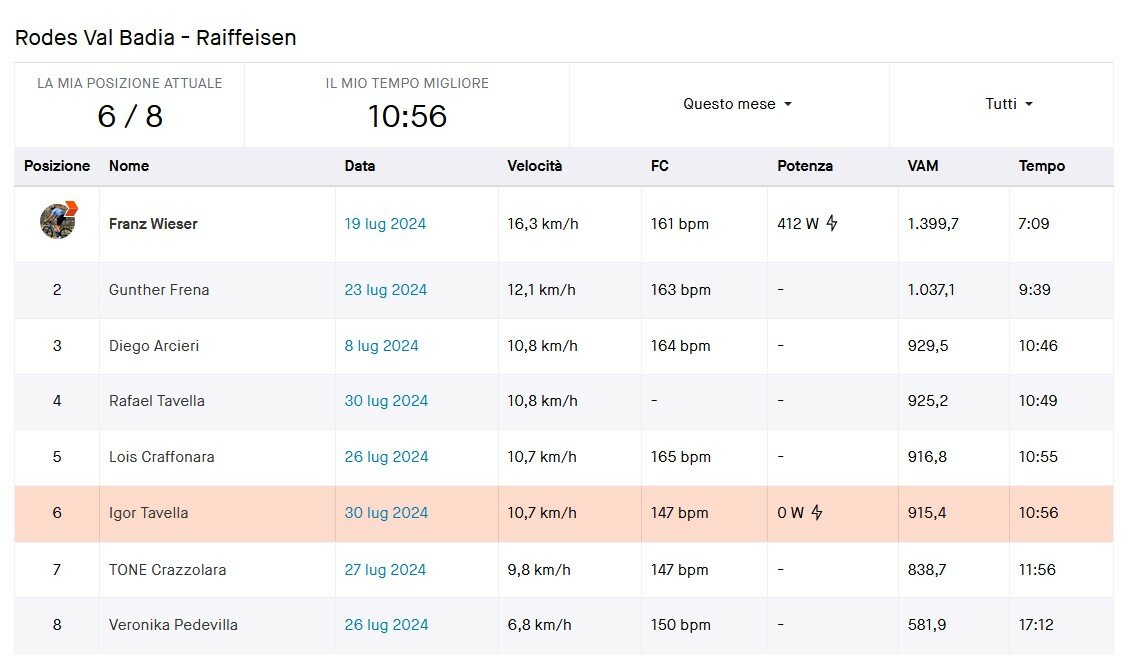Click the Velocità column header
Viewport: 1128px width, 672px height.
535,166
